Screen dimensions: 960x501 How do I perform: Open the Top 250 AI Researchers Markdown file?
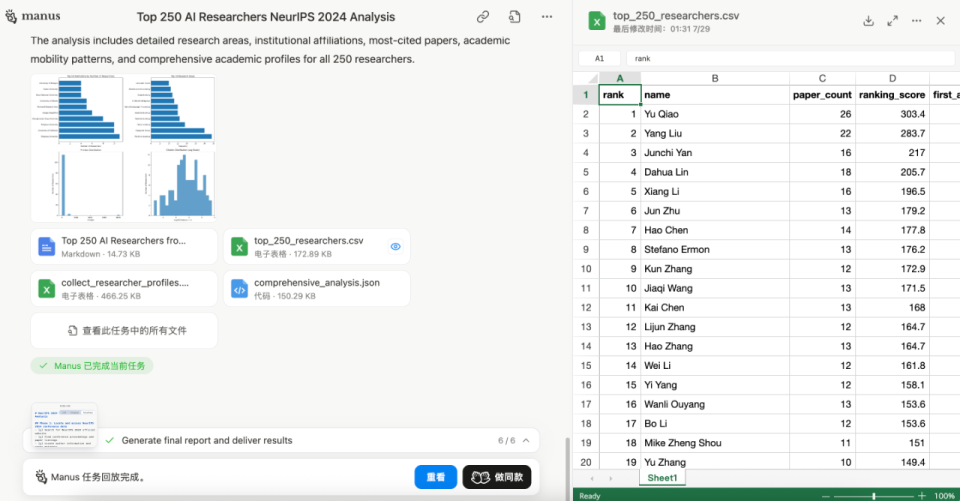click(124, 247)
